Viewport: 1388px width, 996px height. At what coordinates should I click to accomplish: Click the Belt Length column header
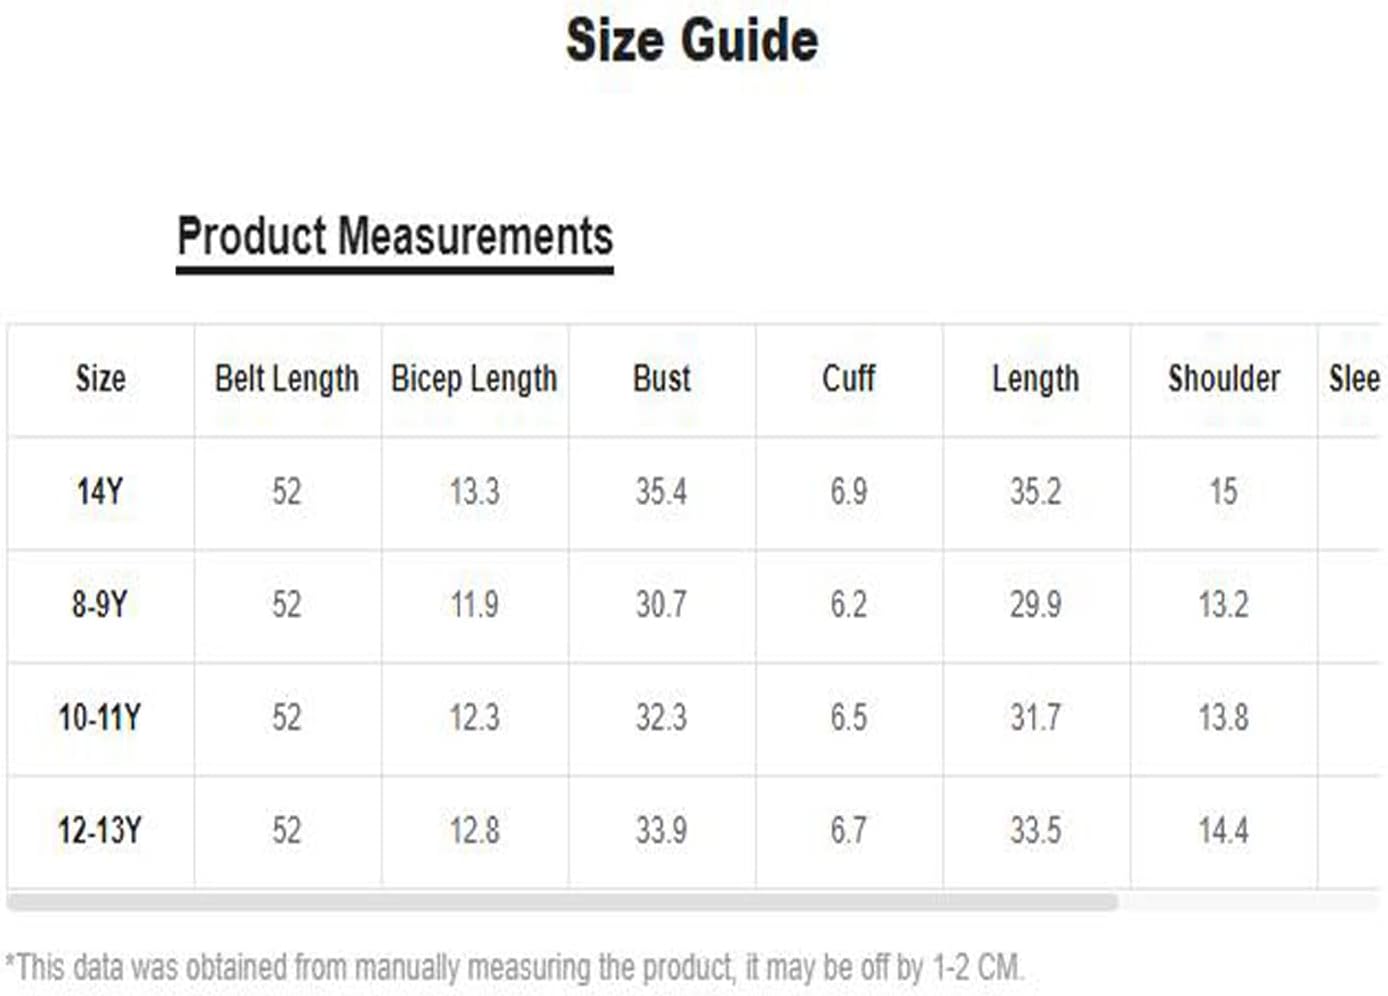(x=287, y=379)
